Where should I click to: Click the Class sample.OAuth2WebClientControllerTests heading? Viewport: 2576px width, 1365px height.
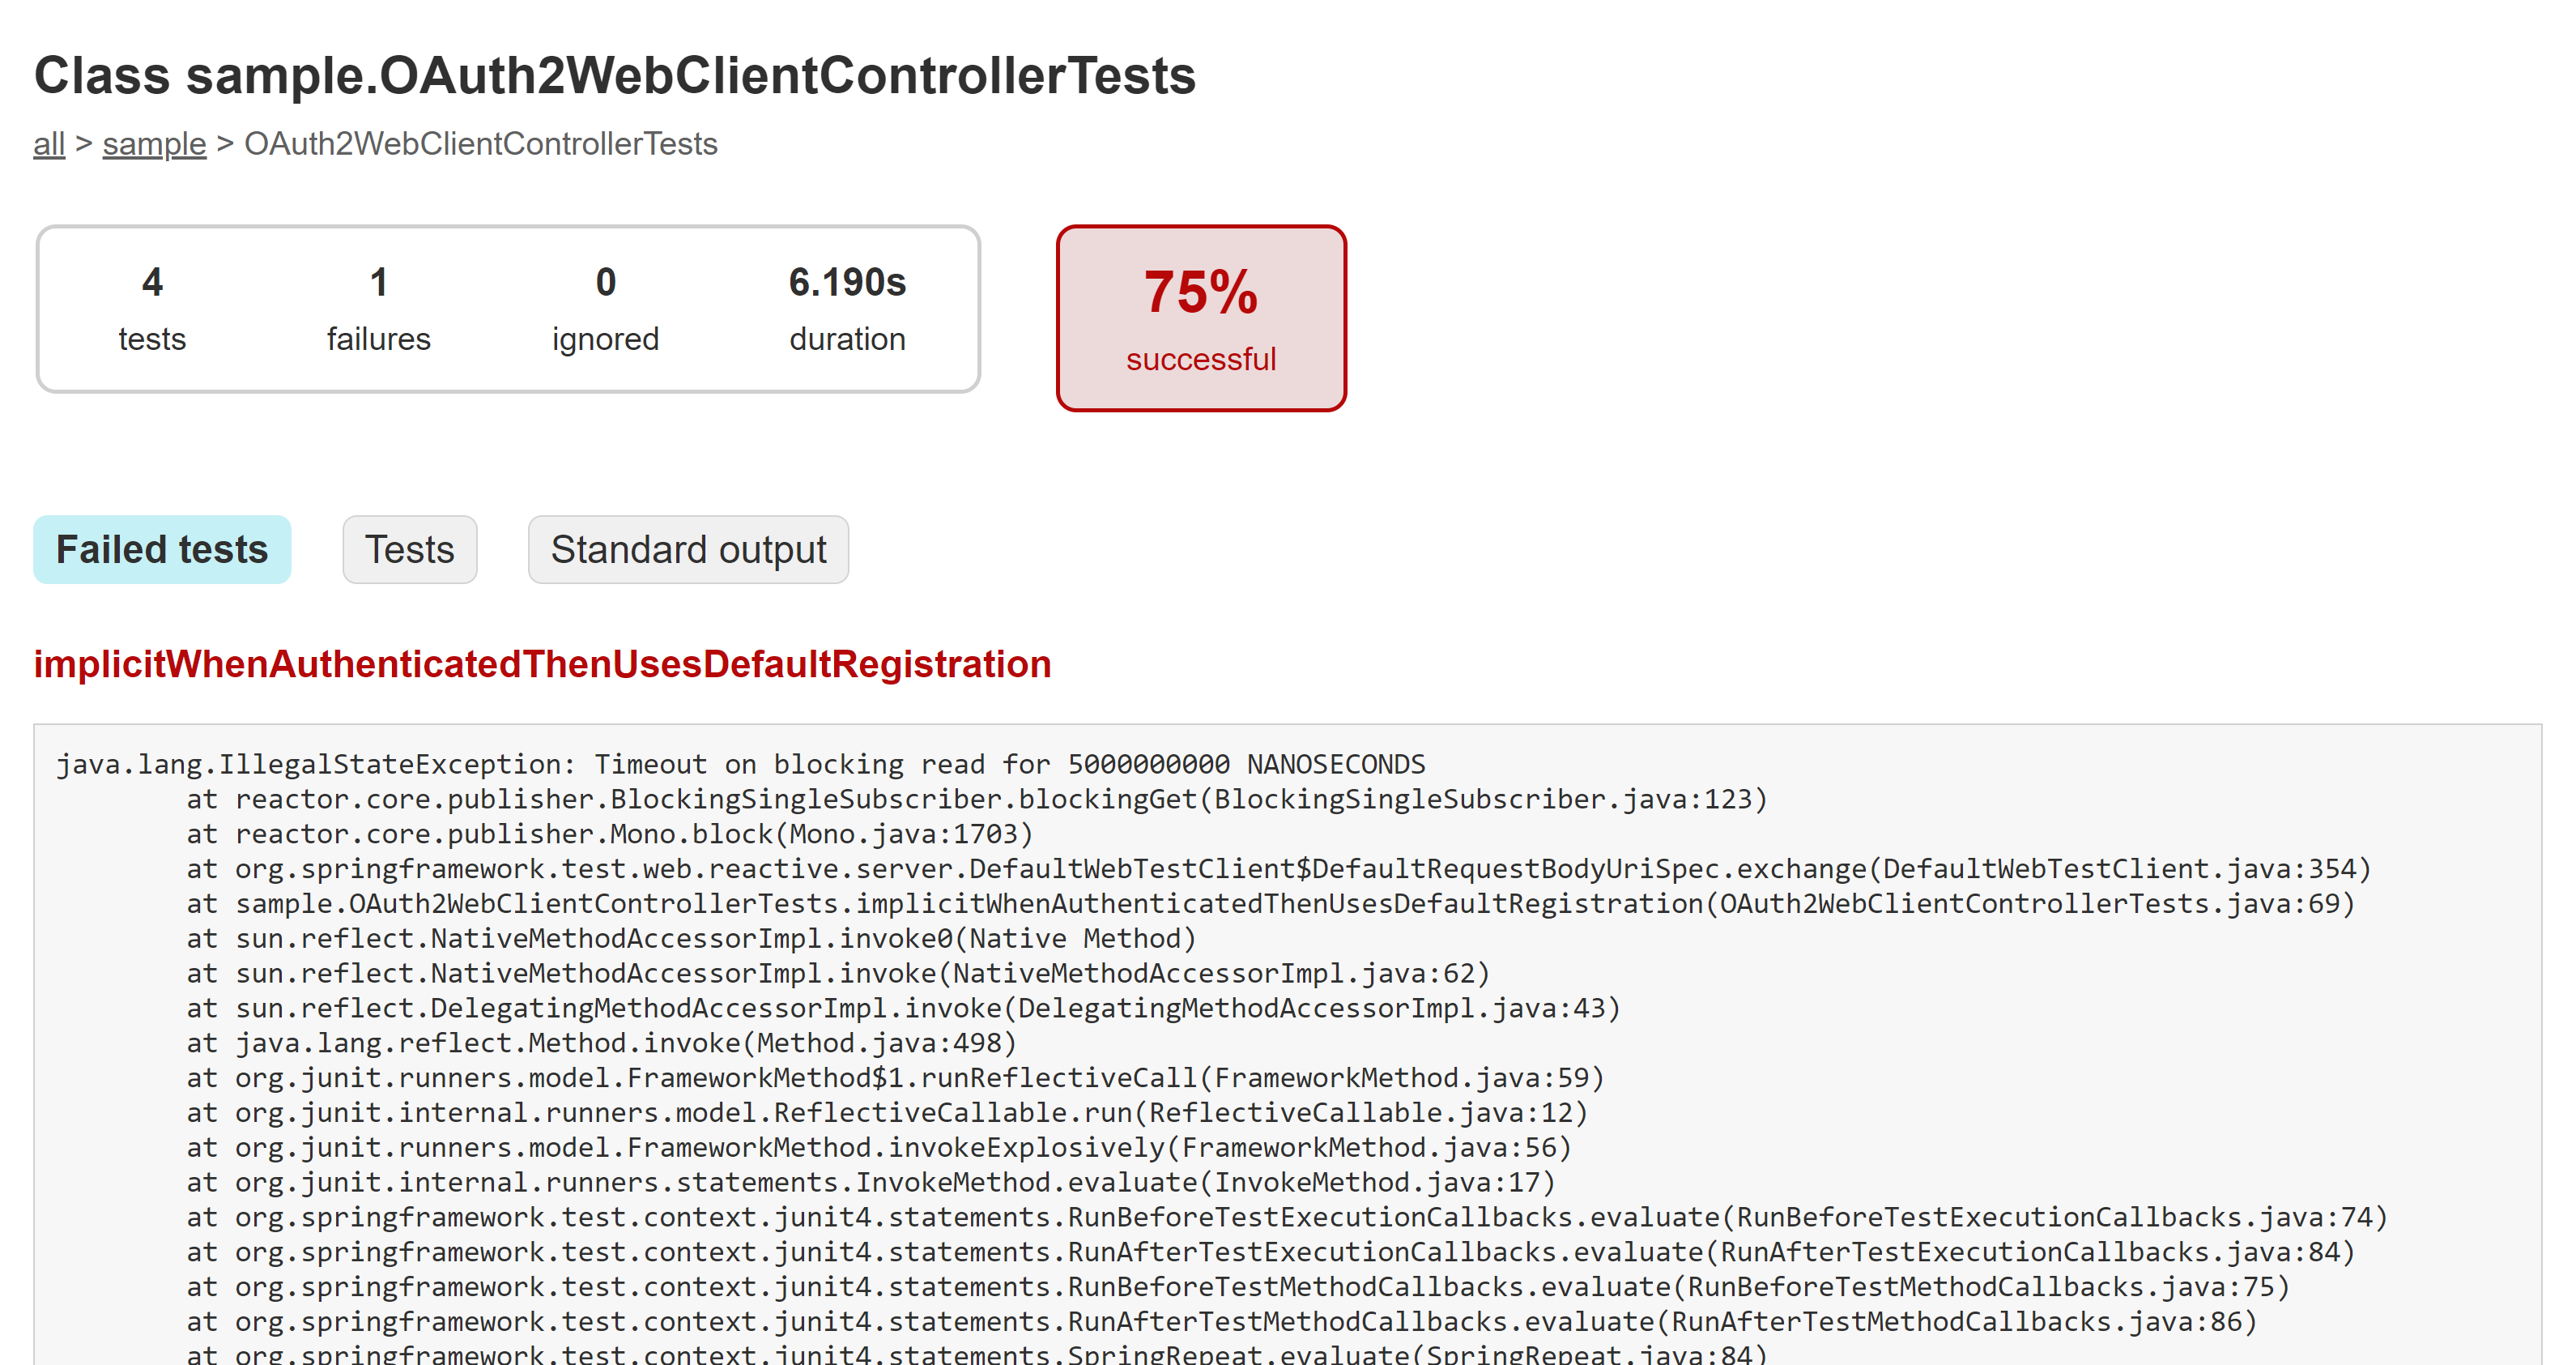[x=614, y=76]
